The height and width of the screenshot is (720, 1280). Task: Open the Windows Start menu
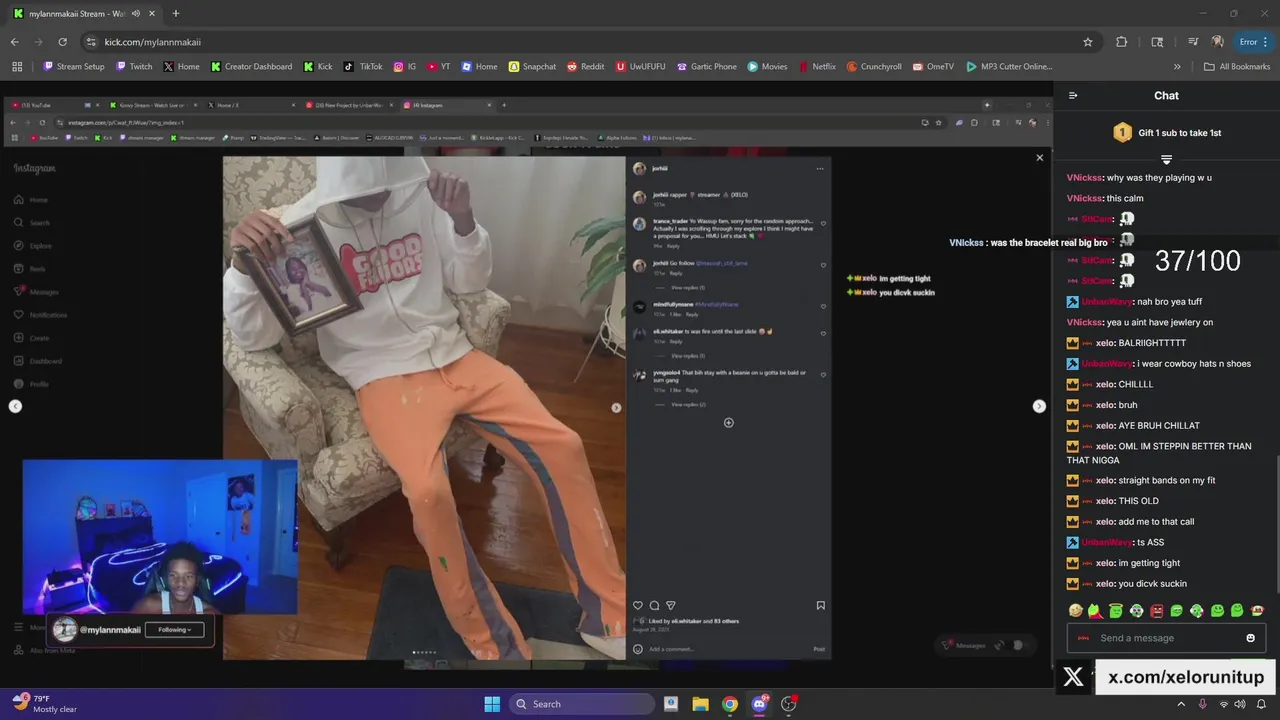[x=492, y=704]
